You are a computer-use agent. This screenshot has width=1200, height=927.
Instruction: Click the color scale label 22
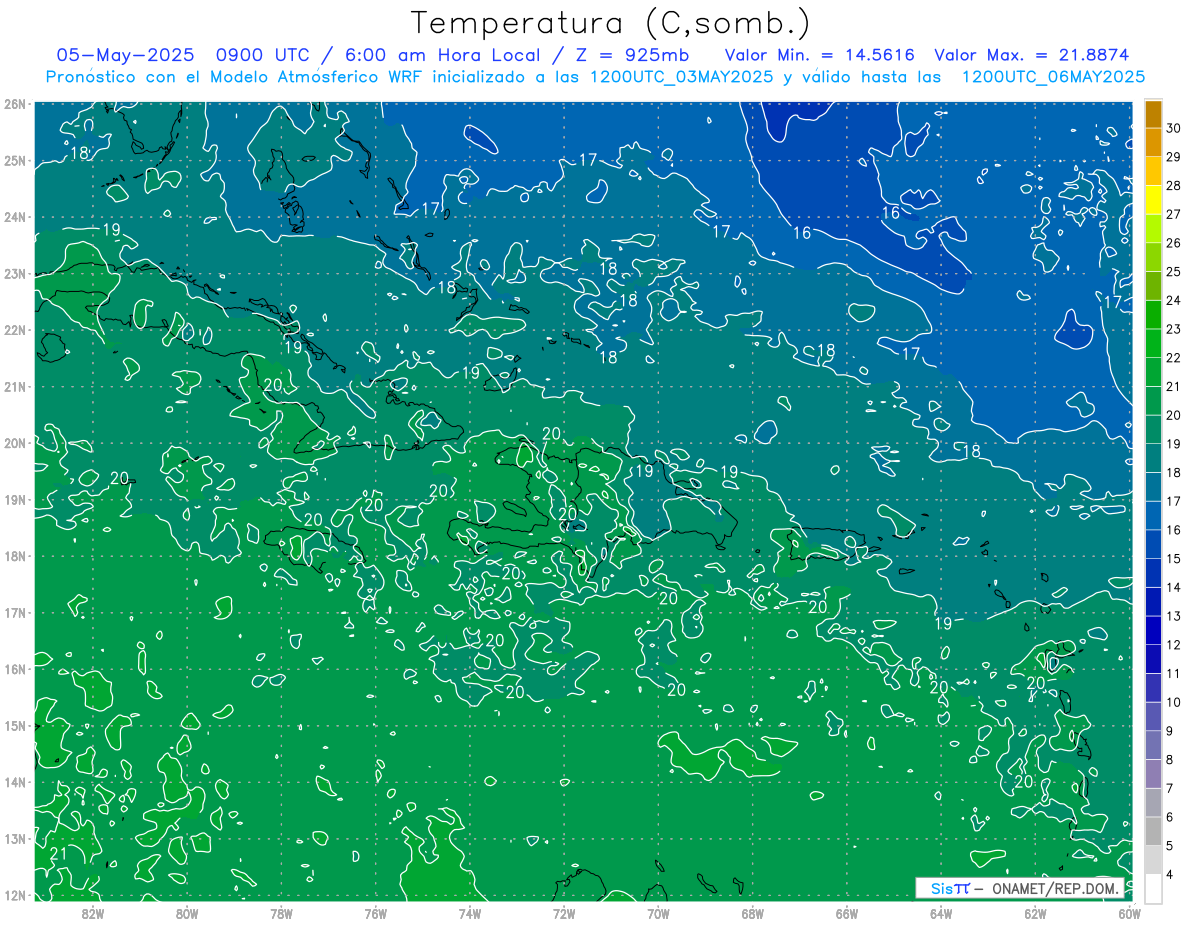click(x=1173, y=358)
